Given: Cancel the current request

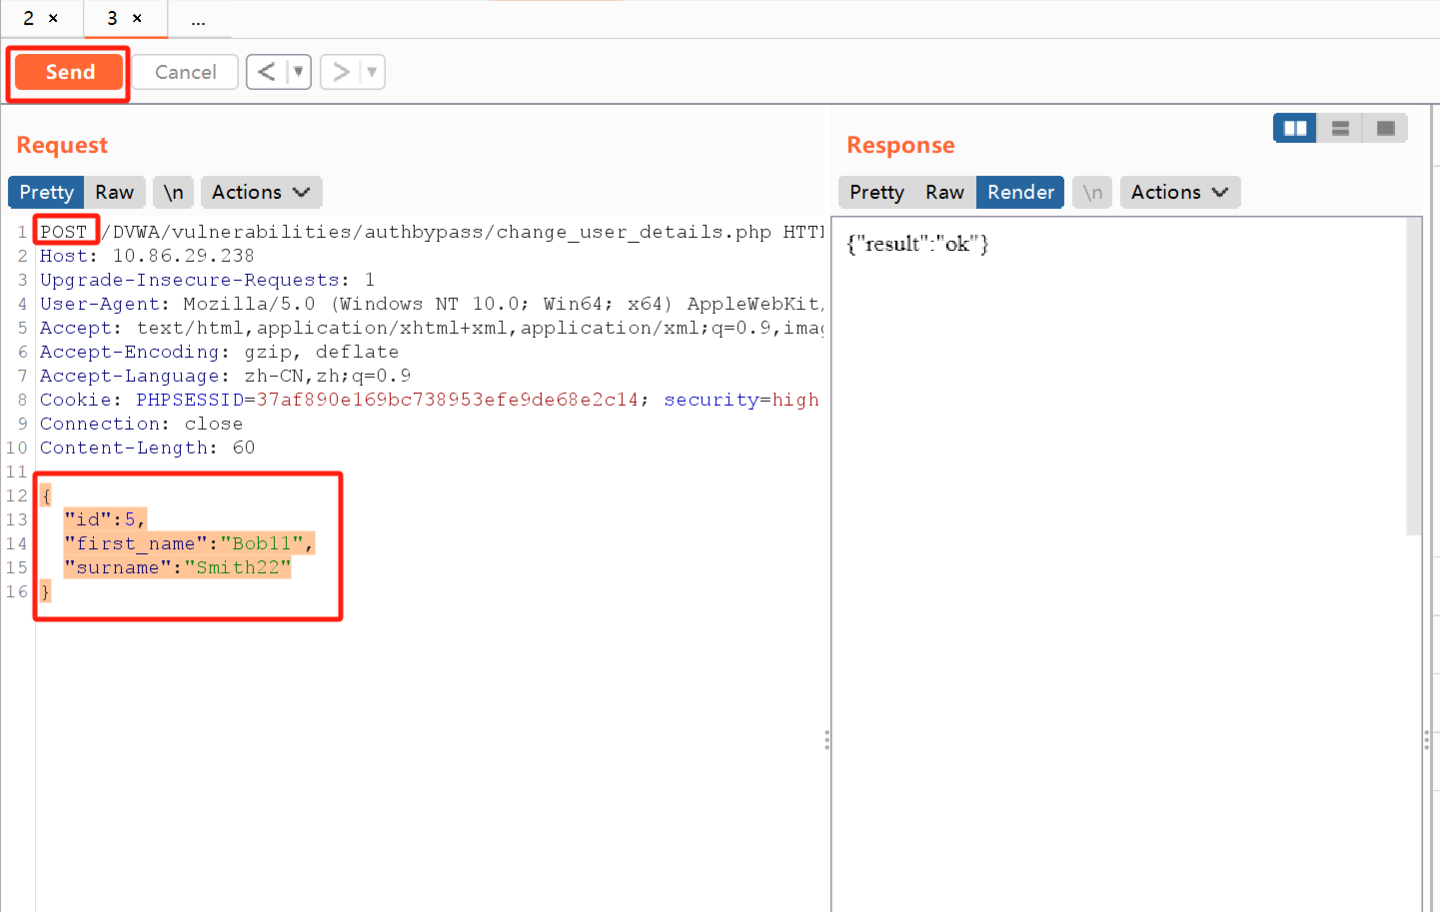Looking at the screenshot, I should pyautogui.click(x=185, y=72).
